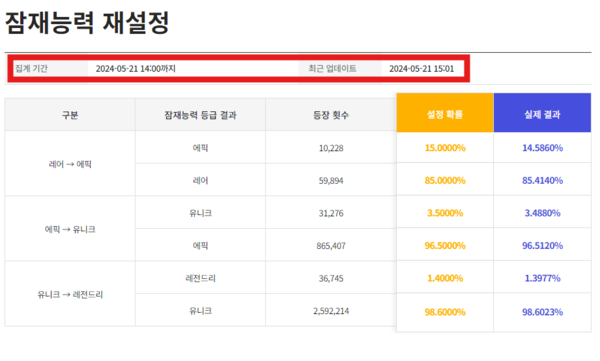
Task: Click the blue 실제 결과 header
Action: tap(542, 113)
